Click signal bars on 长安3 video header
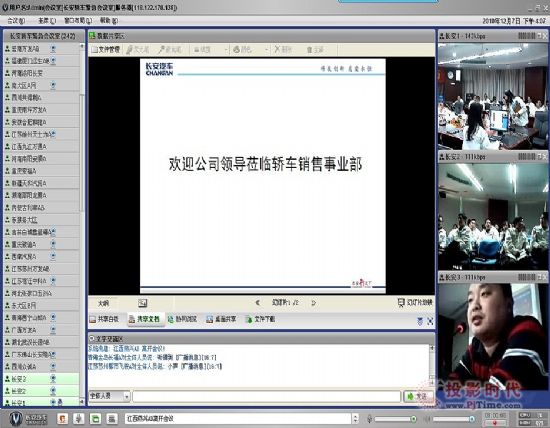550x428 pixels. click(x=526, y=277)
